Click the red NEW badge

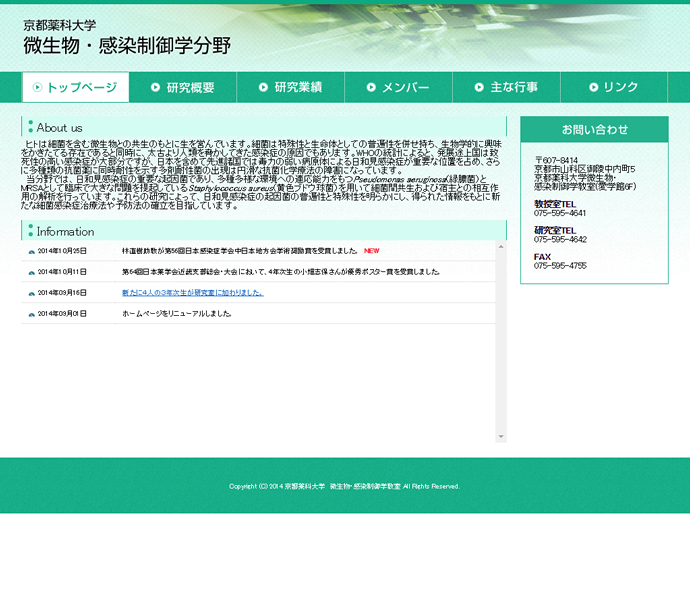(x=372, y=251)
